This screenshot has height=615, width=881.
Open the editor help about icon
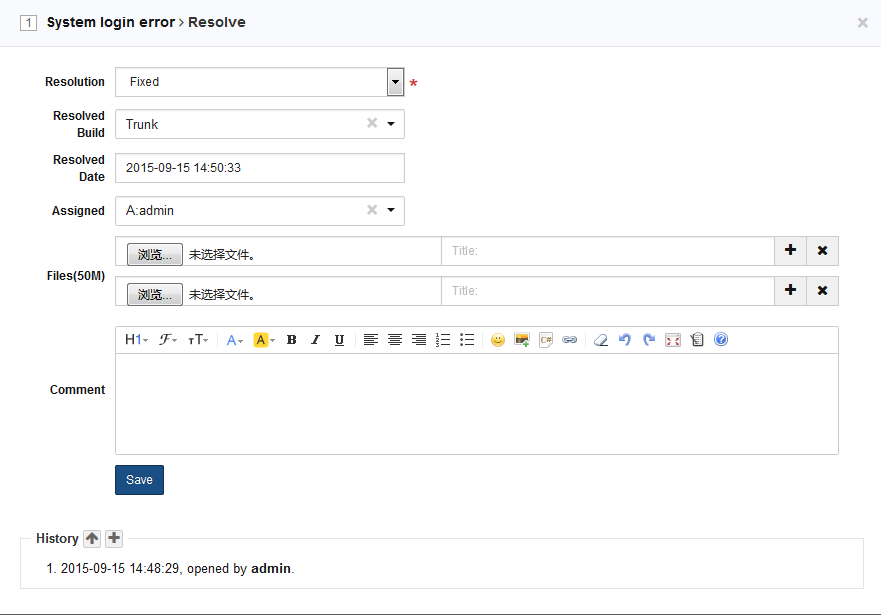pos(721,340)
